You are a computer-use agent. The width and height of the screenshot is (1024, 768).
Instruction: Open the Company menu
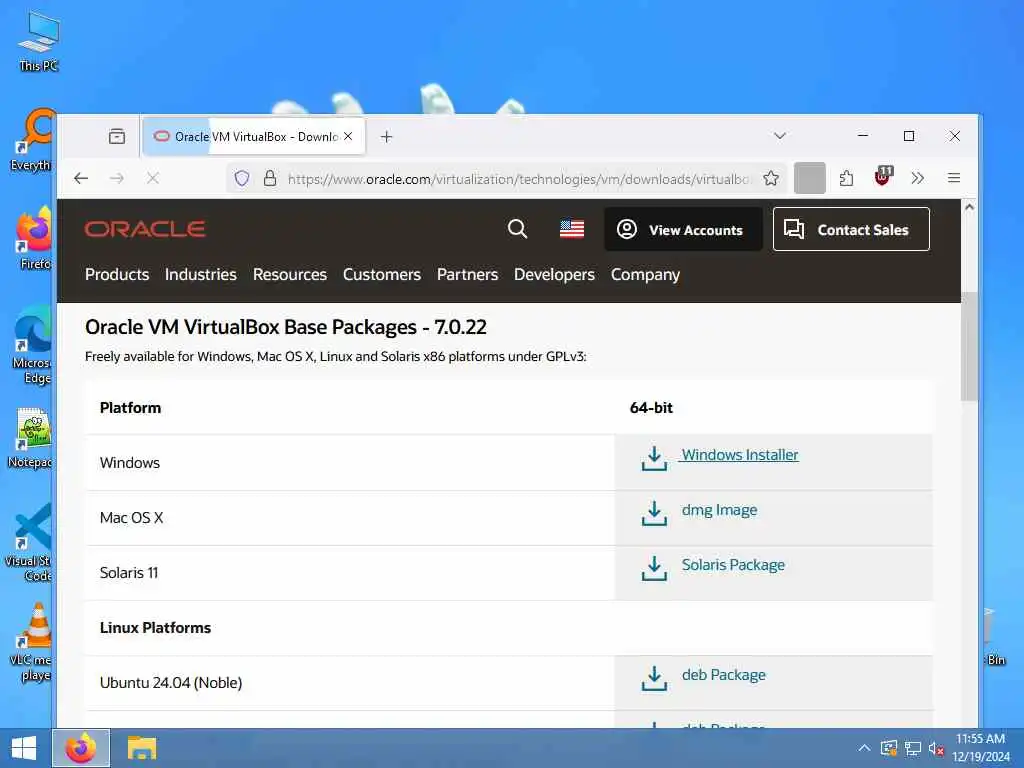tap(645, 274)
